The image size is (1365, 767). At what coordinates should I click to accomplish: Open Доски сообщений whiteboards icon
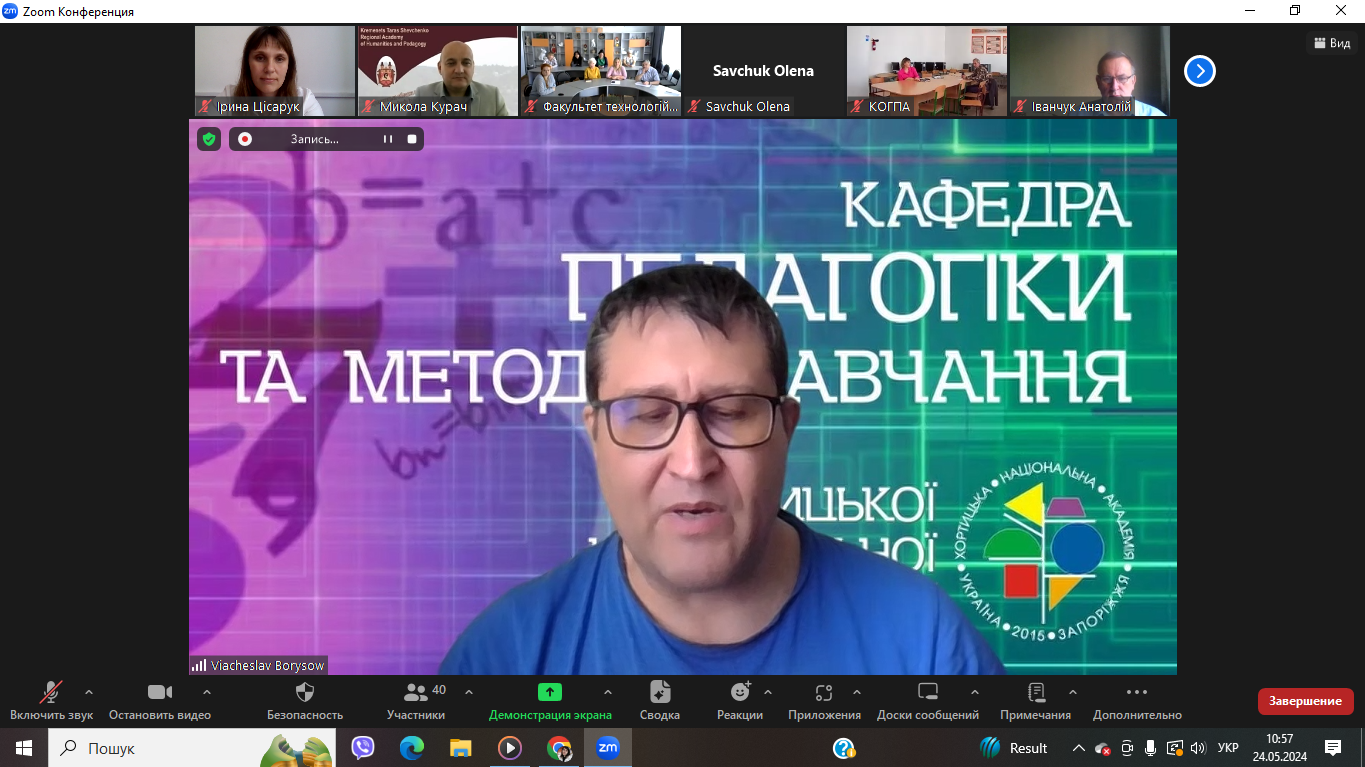tap(928, 692)
